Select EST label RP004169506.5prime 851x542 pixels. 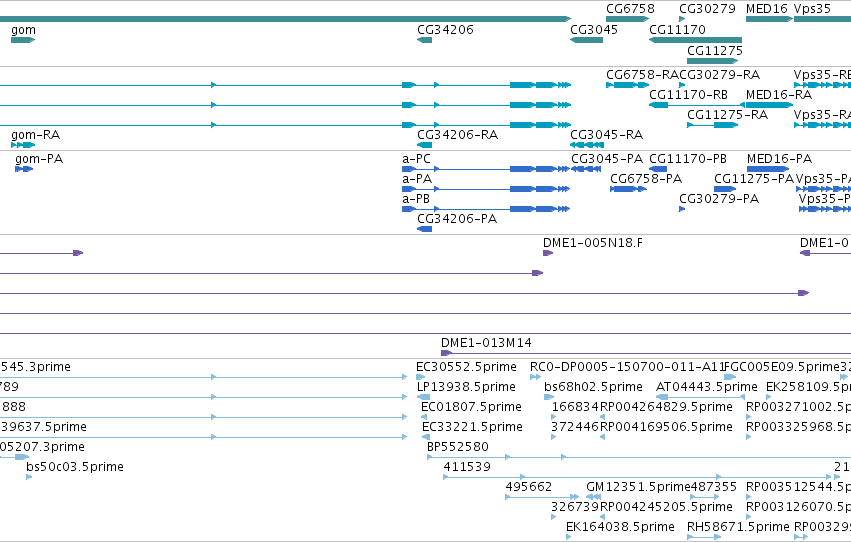[x=666, y=428]
